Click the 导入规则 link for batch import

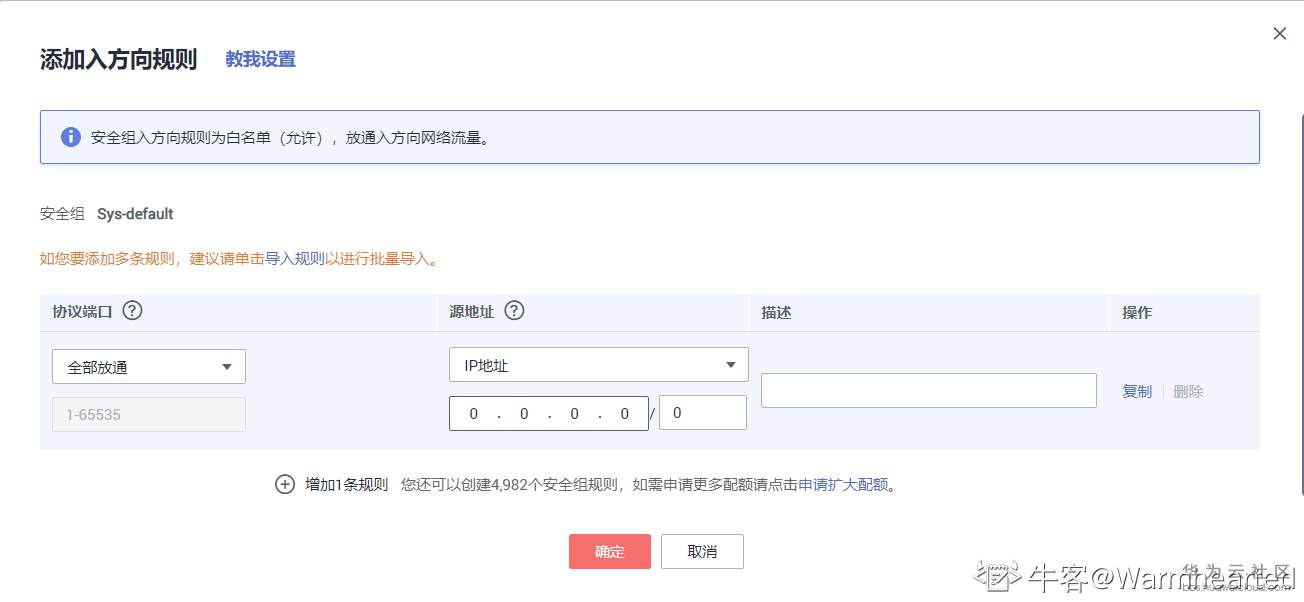(295, 259)
